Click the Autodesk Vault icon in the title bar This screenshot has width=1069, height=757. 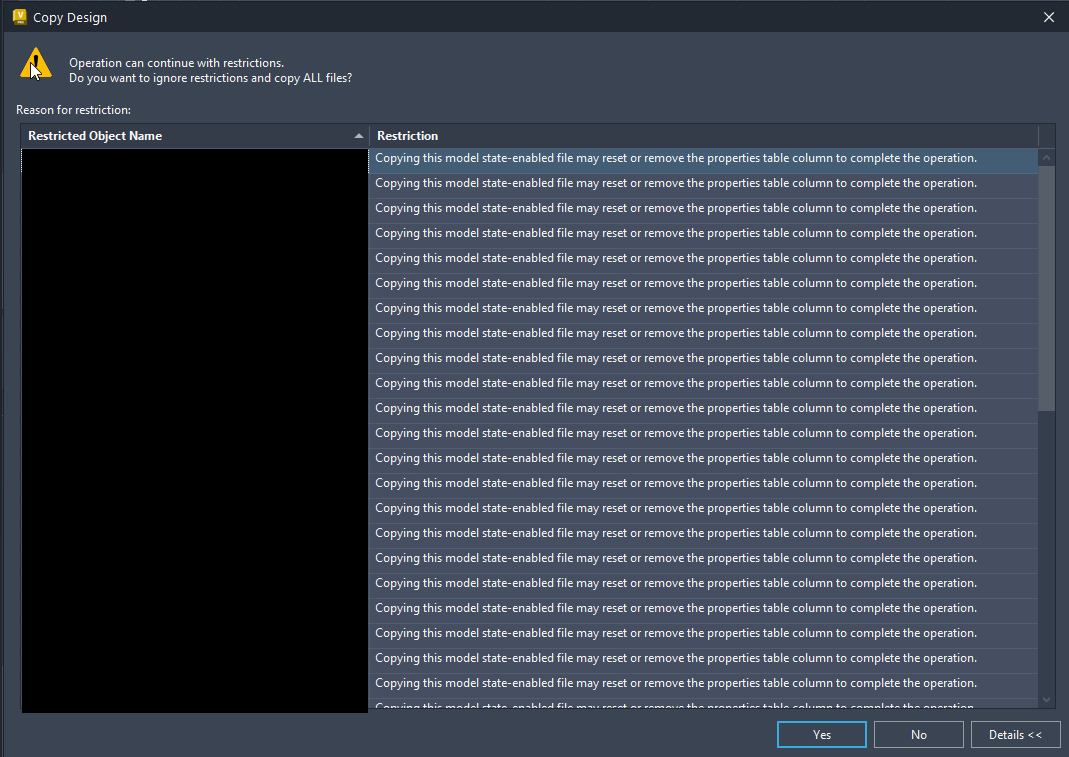[x=18, y=17]
